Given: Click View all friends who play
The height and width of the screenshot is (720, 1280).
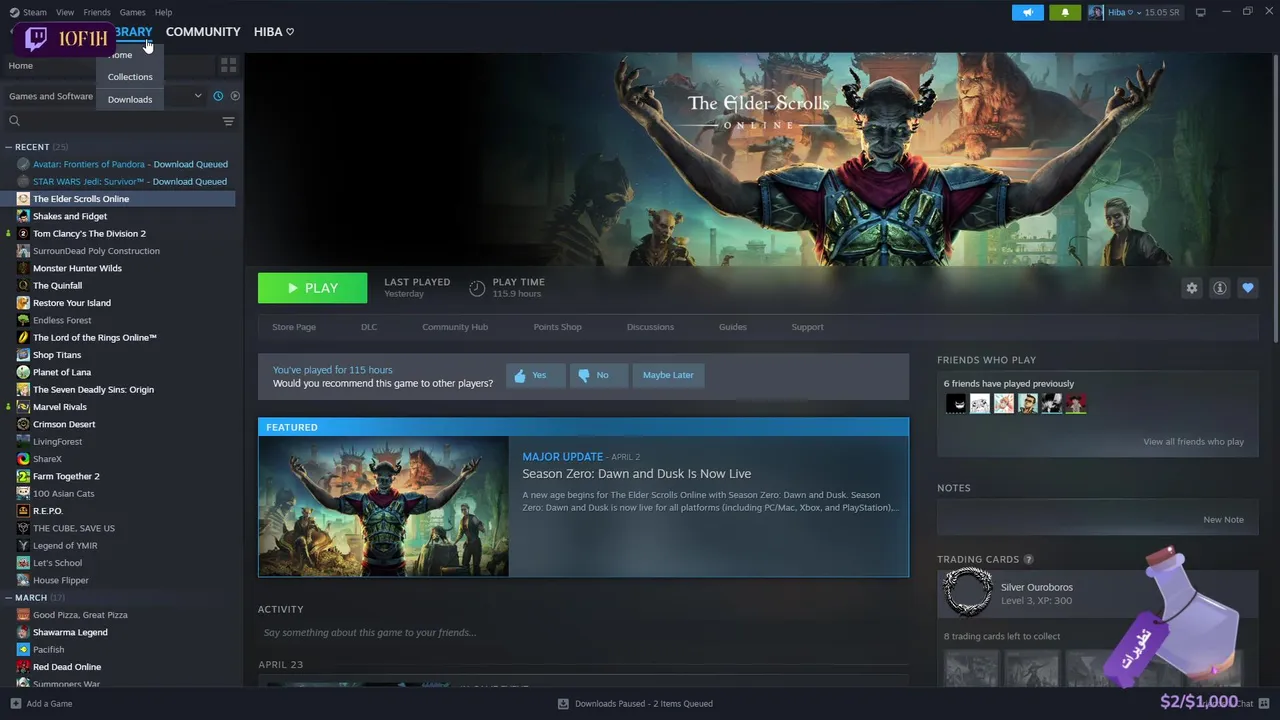Looking at the screenshot, I should tap(1193, 442).
